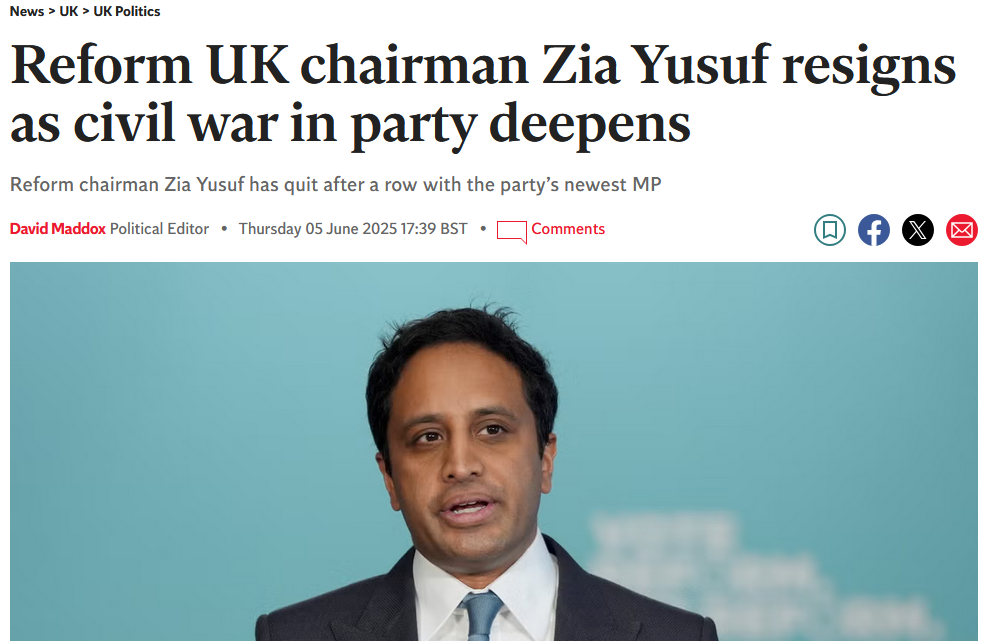This screenshot has width=986, height=641.
Task: Share the article by email icon
Action: (961, 230)
